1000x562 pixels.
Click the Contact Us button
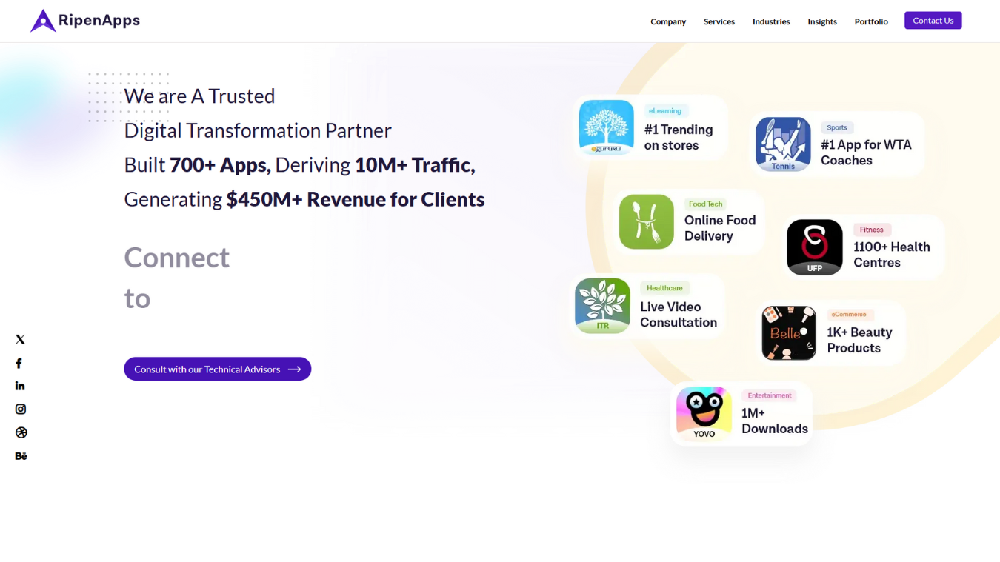[932, 21]
